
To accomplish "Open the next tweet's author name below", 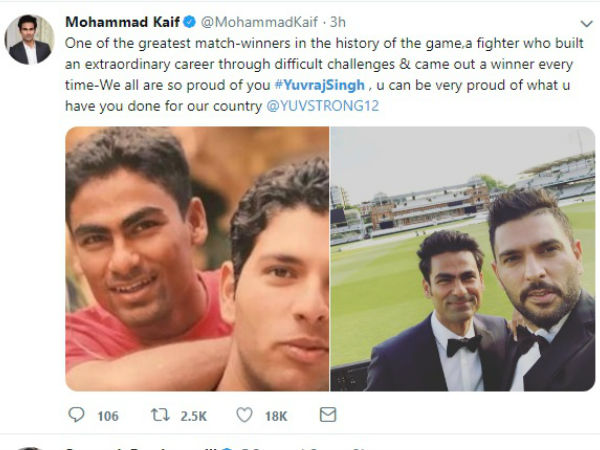I will point(130,446).
